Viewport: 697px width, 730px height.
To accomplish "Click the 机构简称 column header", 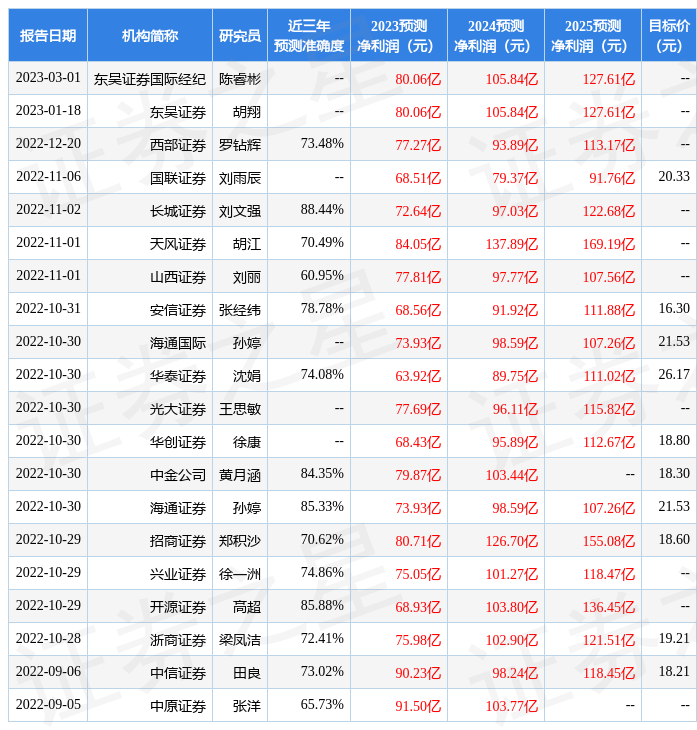I will (149, 35).
